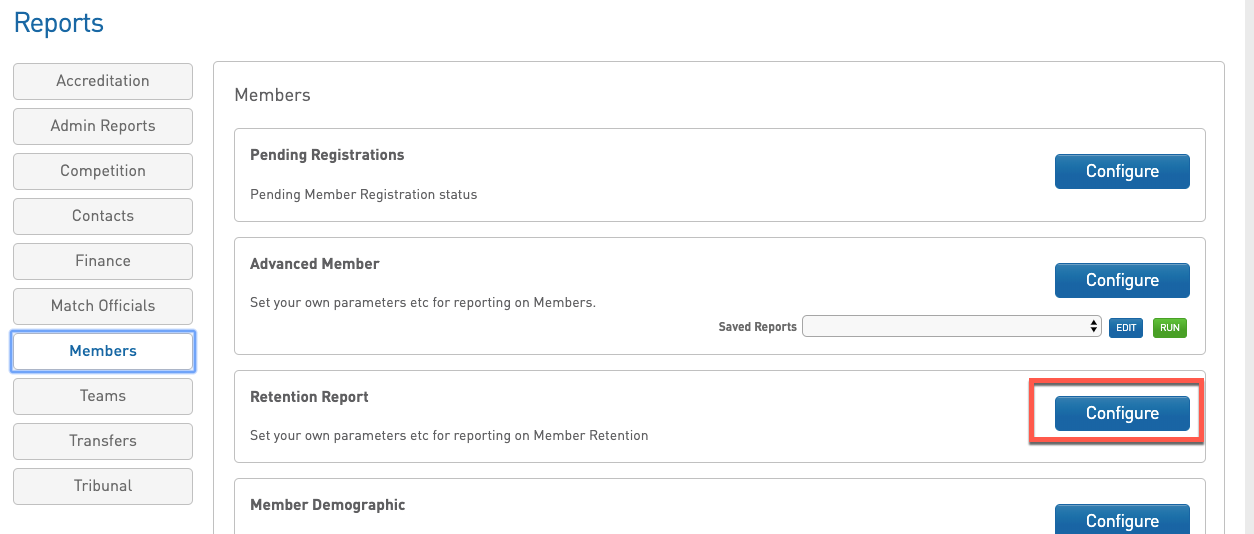
Task: Configure the Member Demographic report
Action: (1122, 520)
